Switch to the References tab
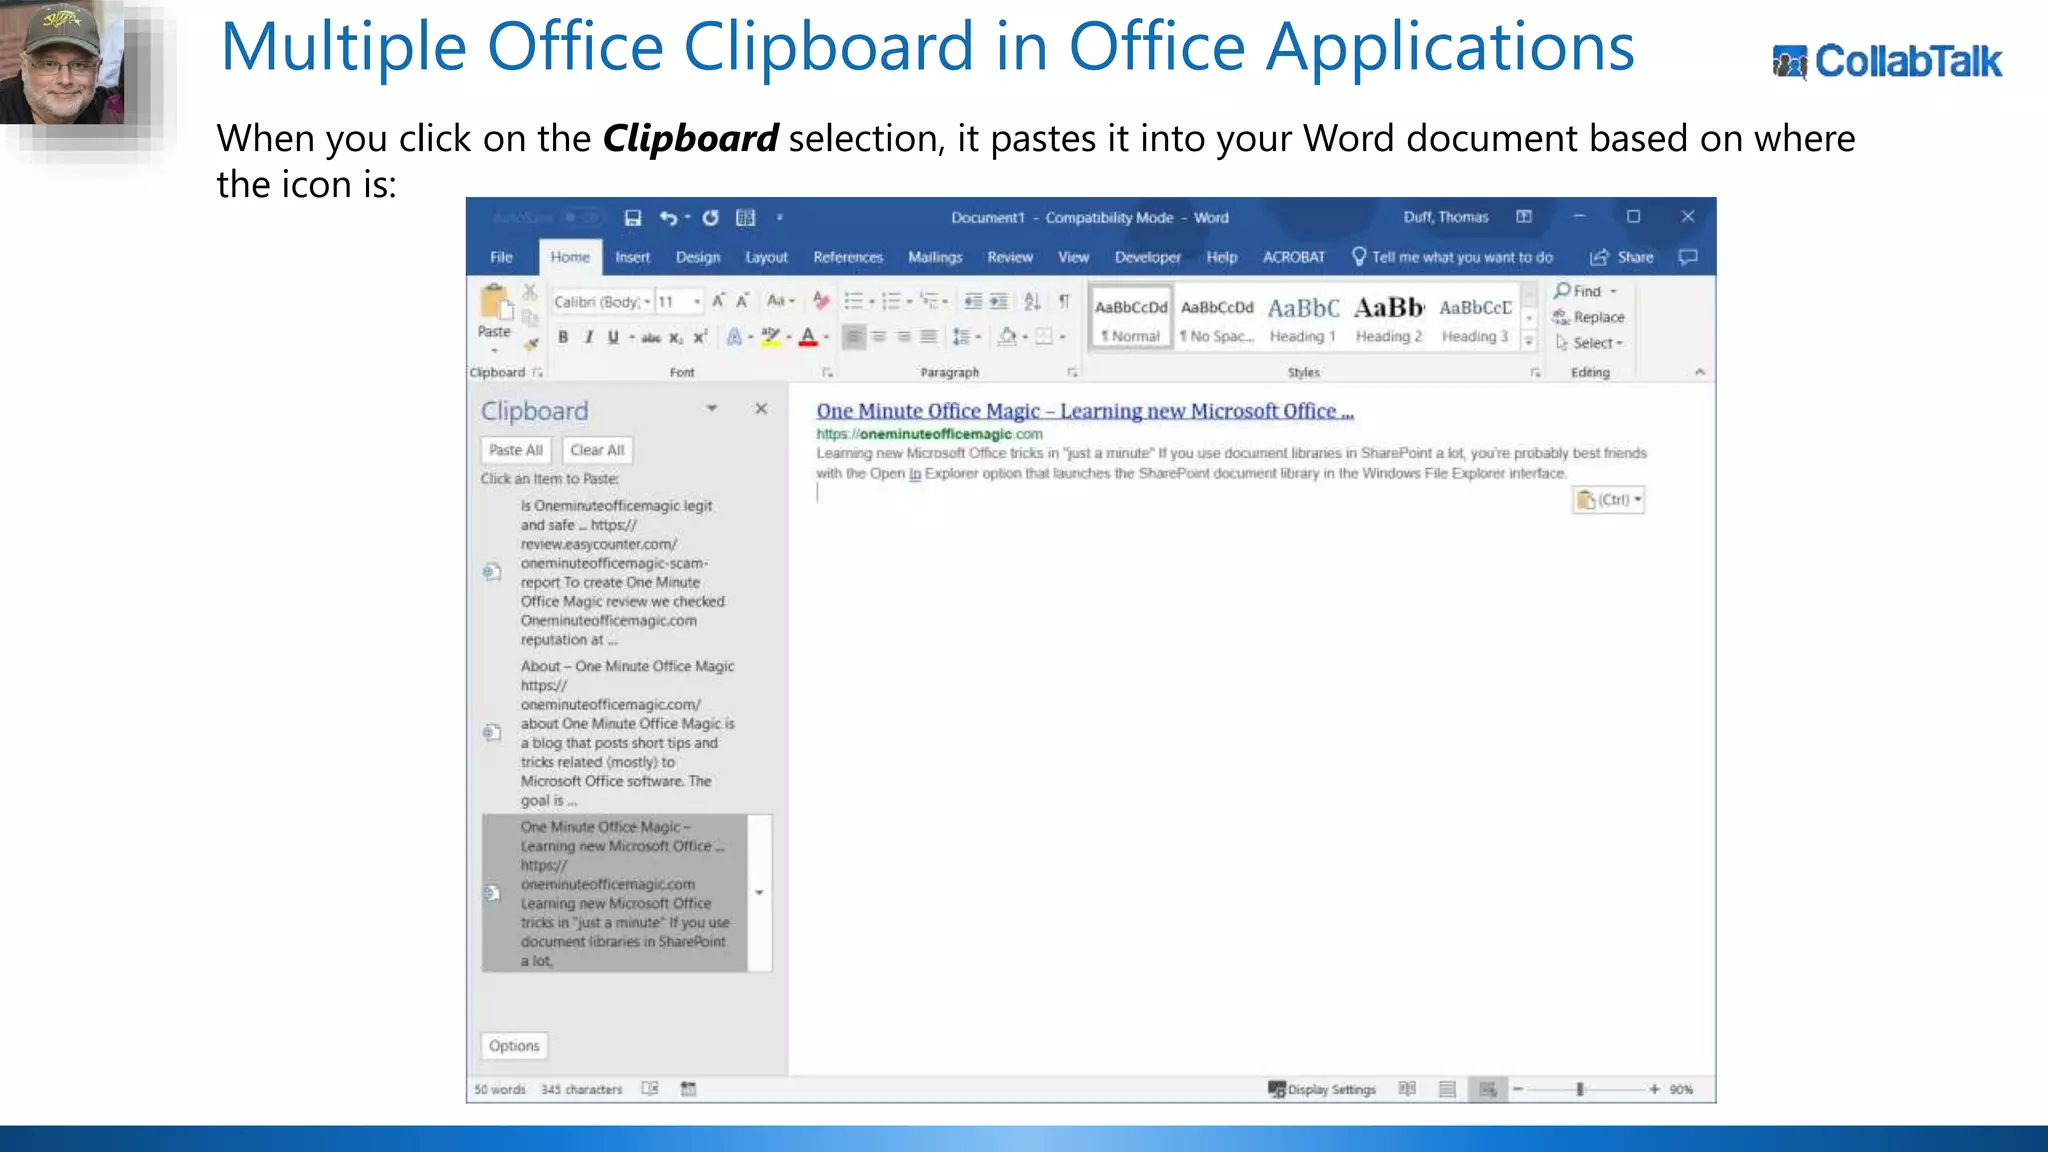The height and width of the screenshot is (1152, 2048). (x=848, y=257)
